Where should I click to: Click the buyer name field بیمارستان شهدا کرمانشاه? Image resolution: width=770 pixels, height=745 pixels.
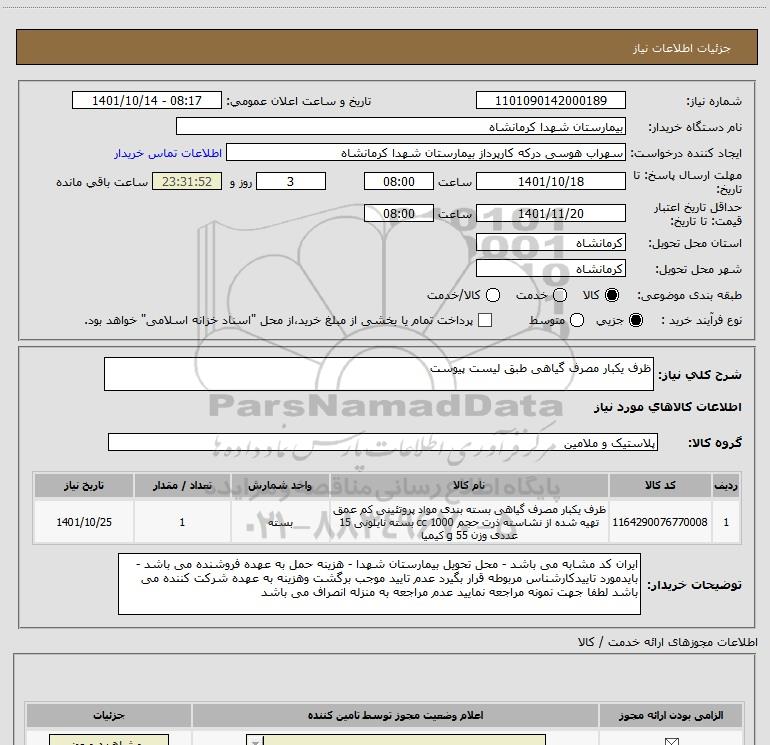(x=401, y=127)
